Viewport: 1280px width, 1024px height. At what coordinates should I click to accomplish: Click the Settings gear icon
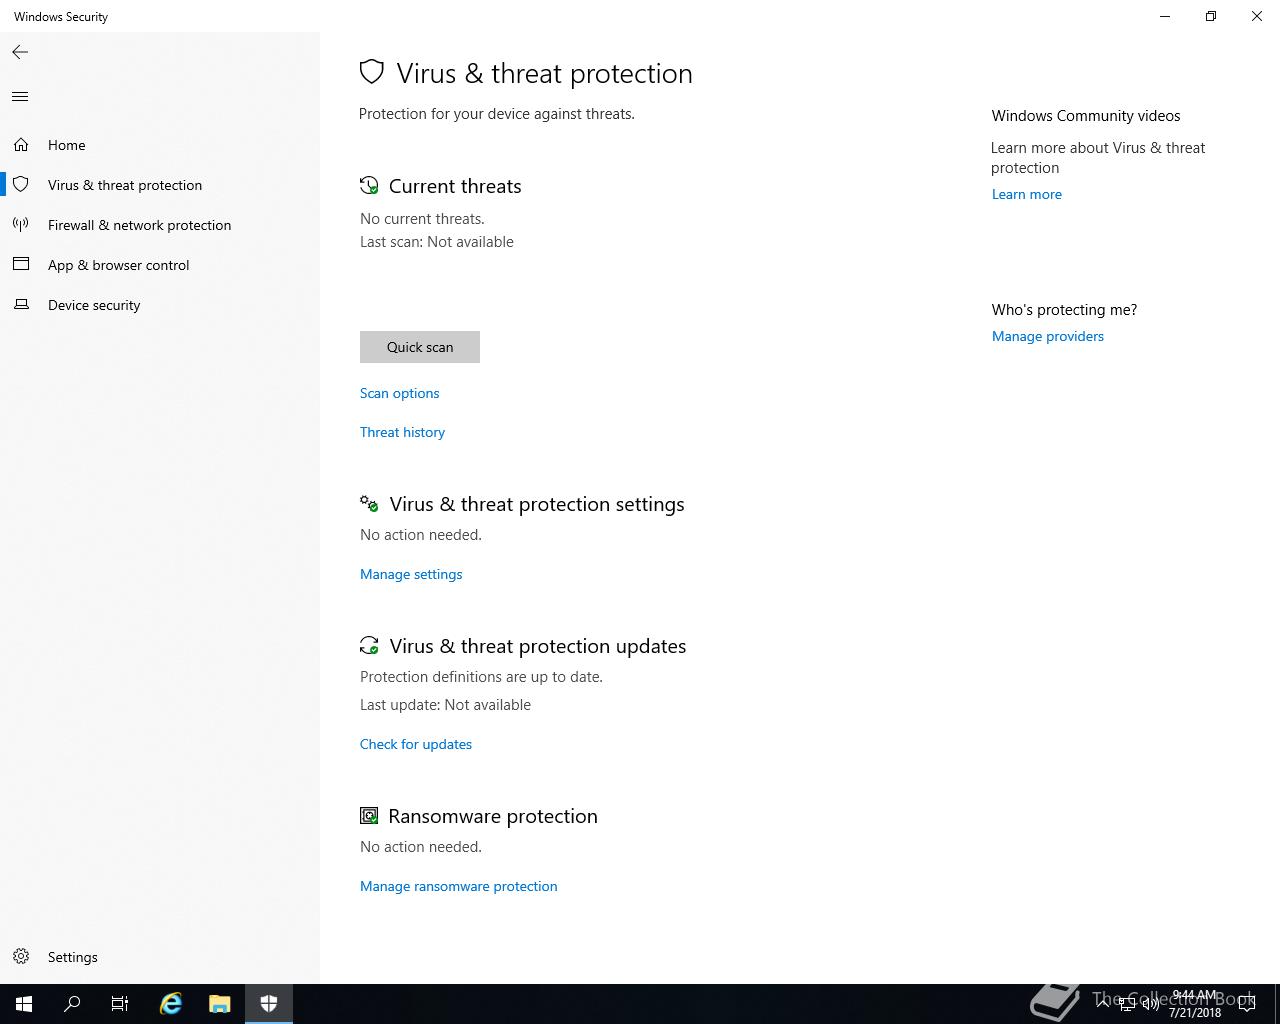(21, 957)
